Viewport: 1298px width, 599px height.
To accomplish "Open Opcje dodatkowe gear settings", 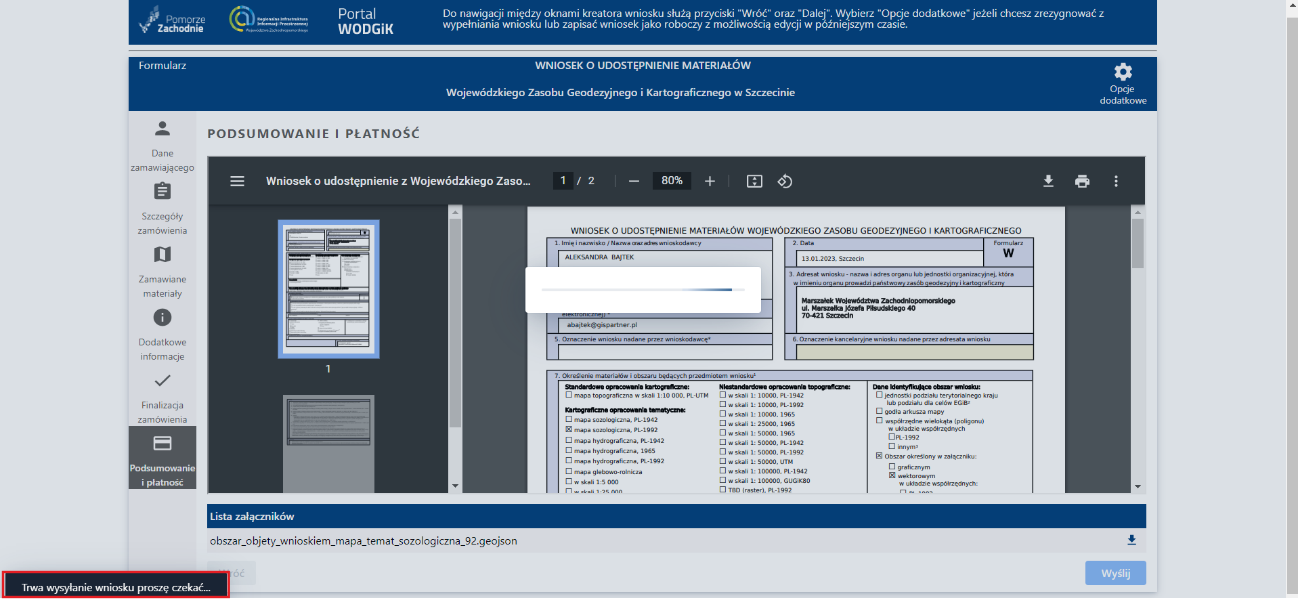I will (x=1123, y=73).
